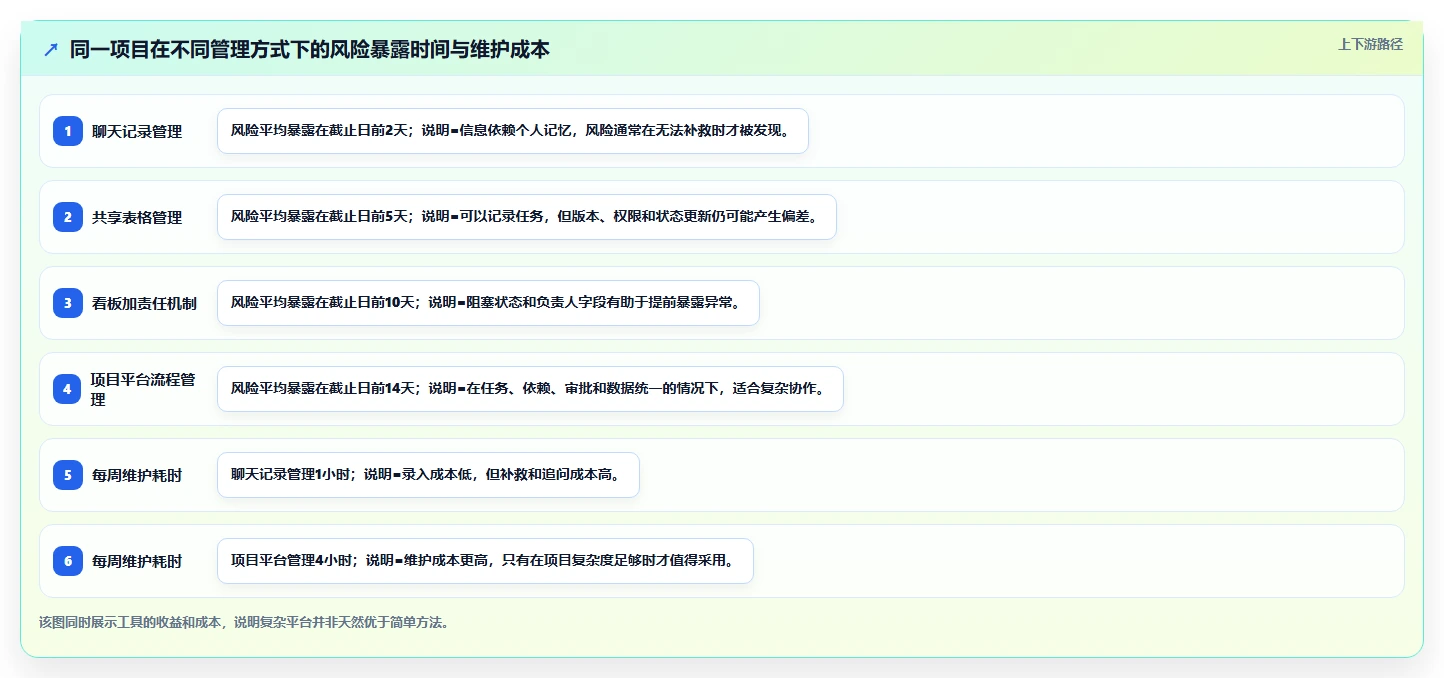Select 每周维护耗时 label in row 6
This screenshot has height=678, width=1444.
point(137,561)
